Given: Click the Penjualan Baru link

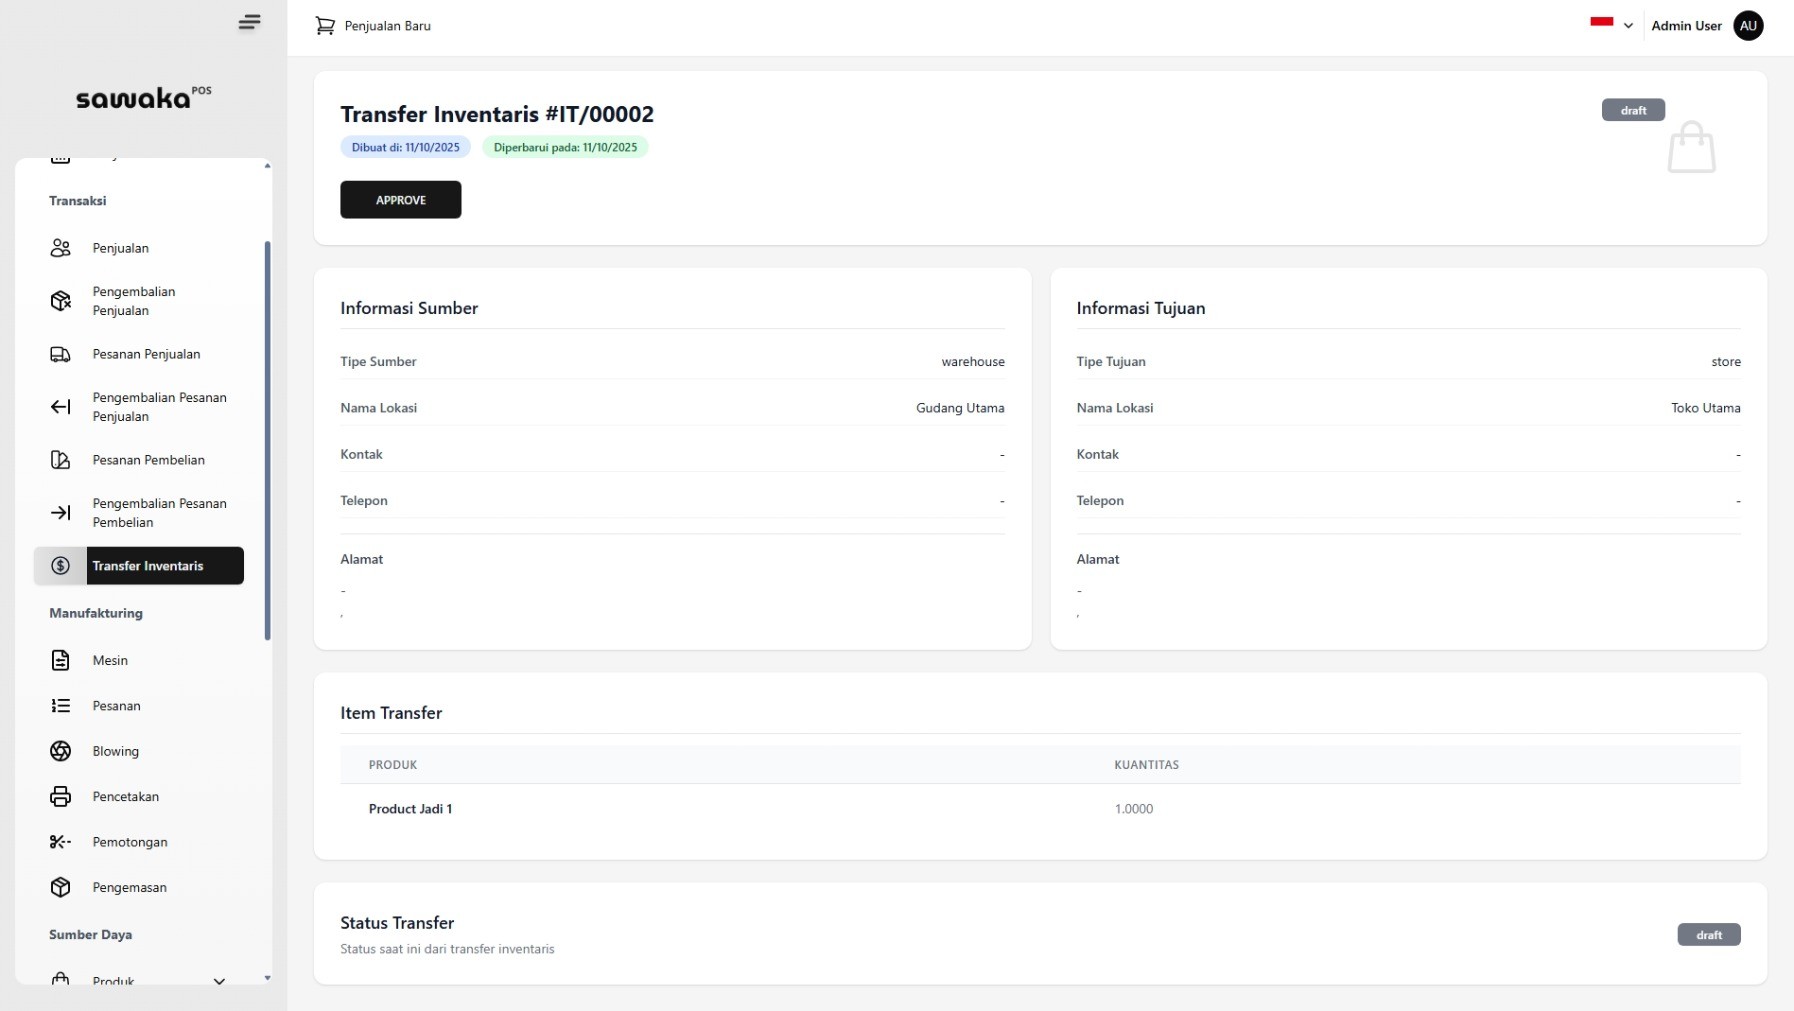Looking at the screenshot, I should [387, 26].
